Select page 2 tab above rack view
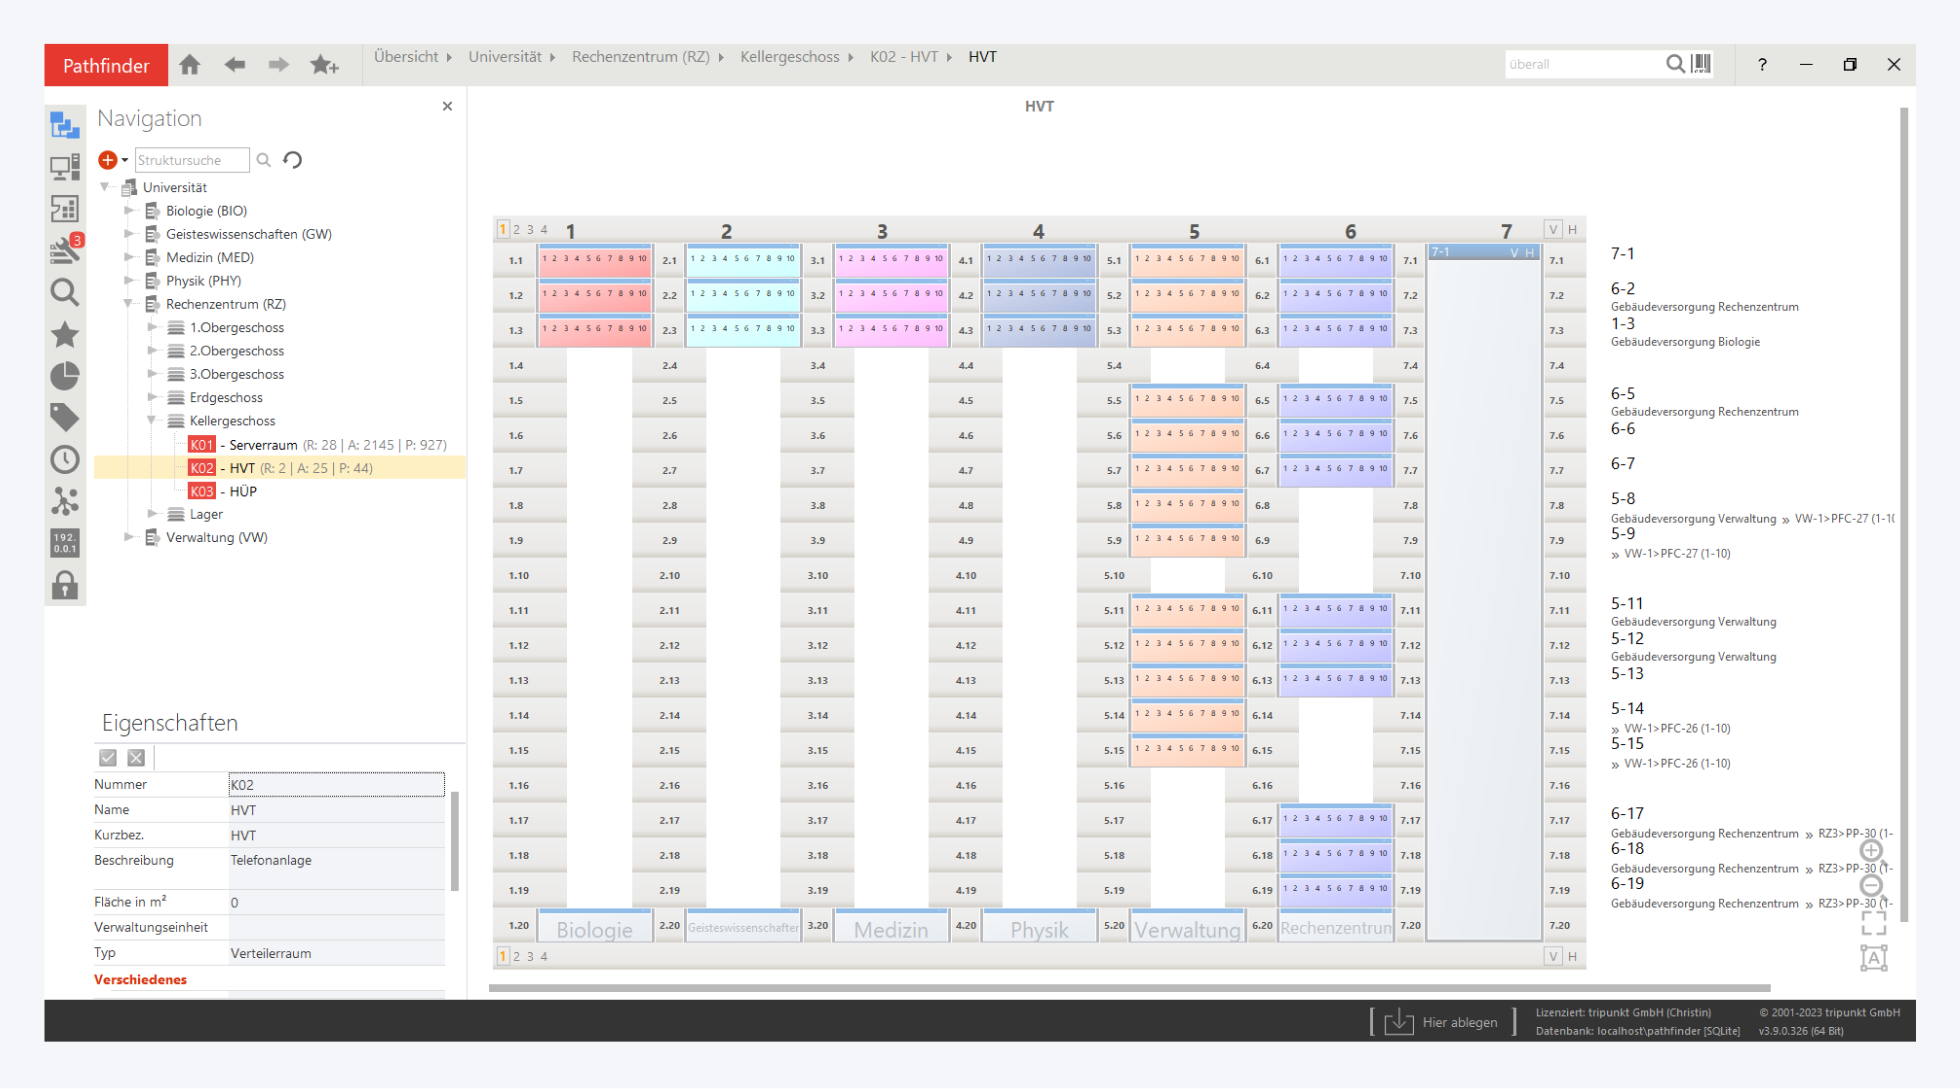The height and width of the screenshot is (1089, 1960). coord(517,230)
